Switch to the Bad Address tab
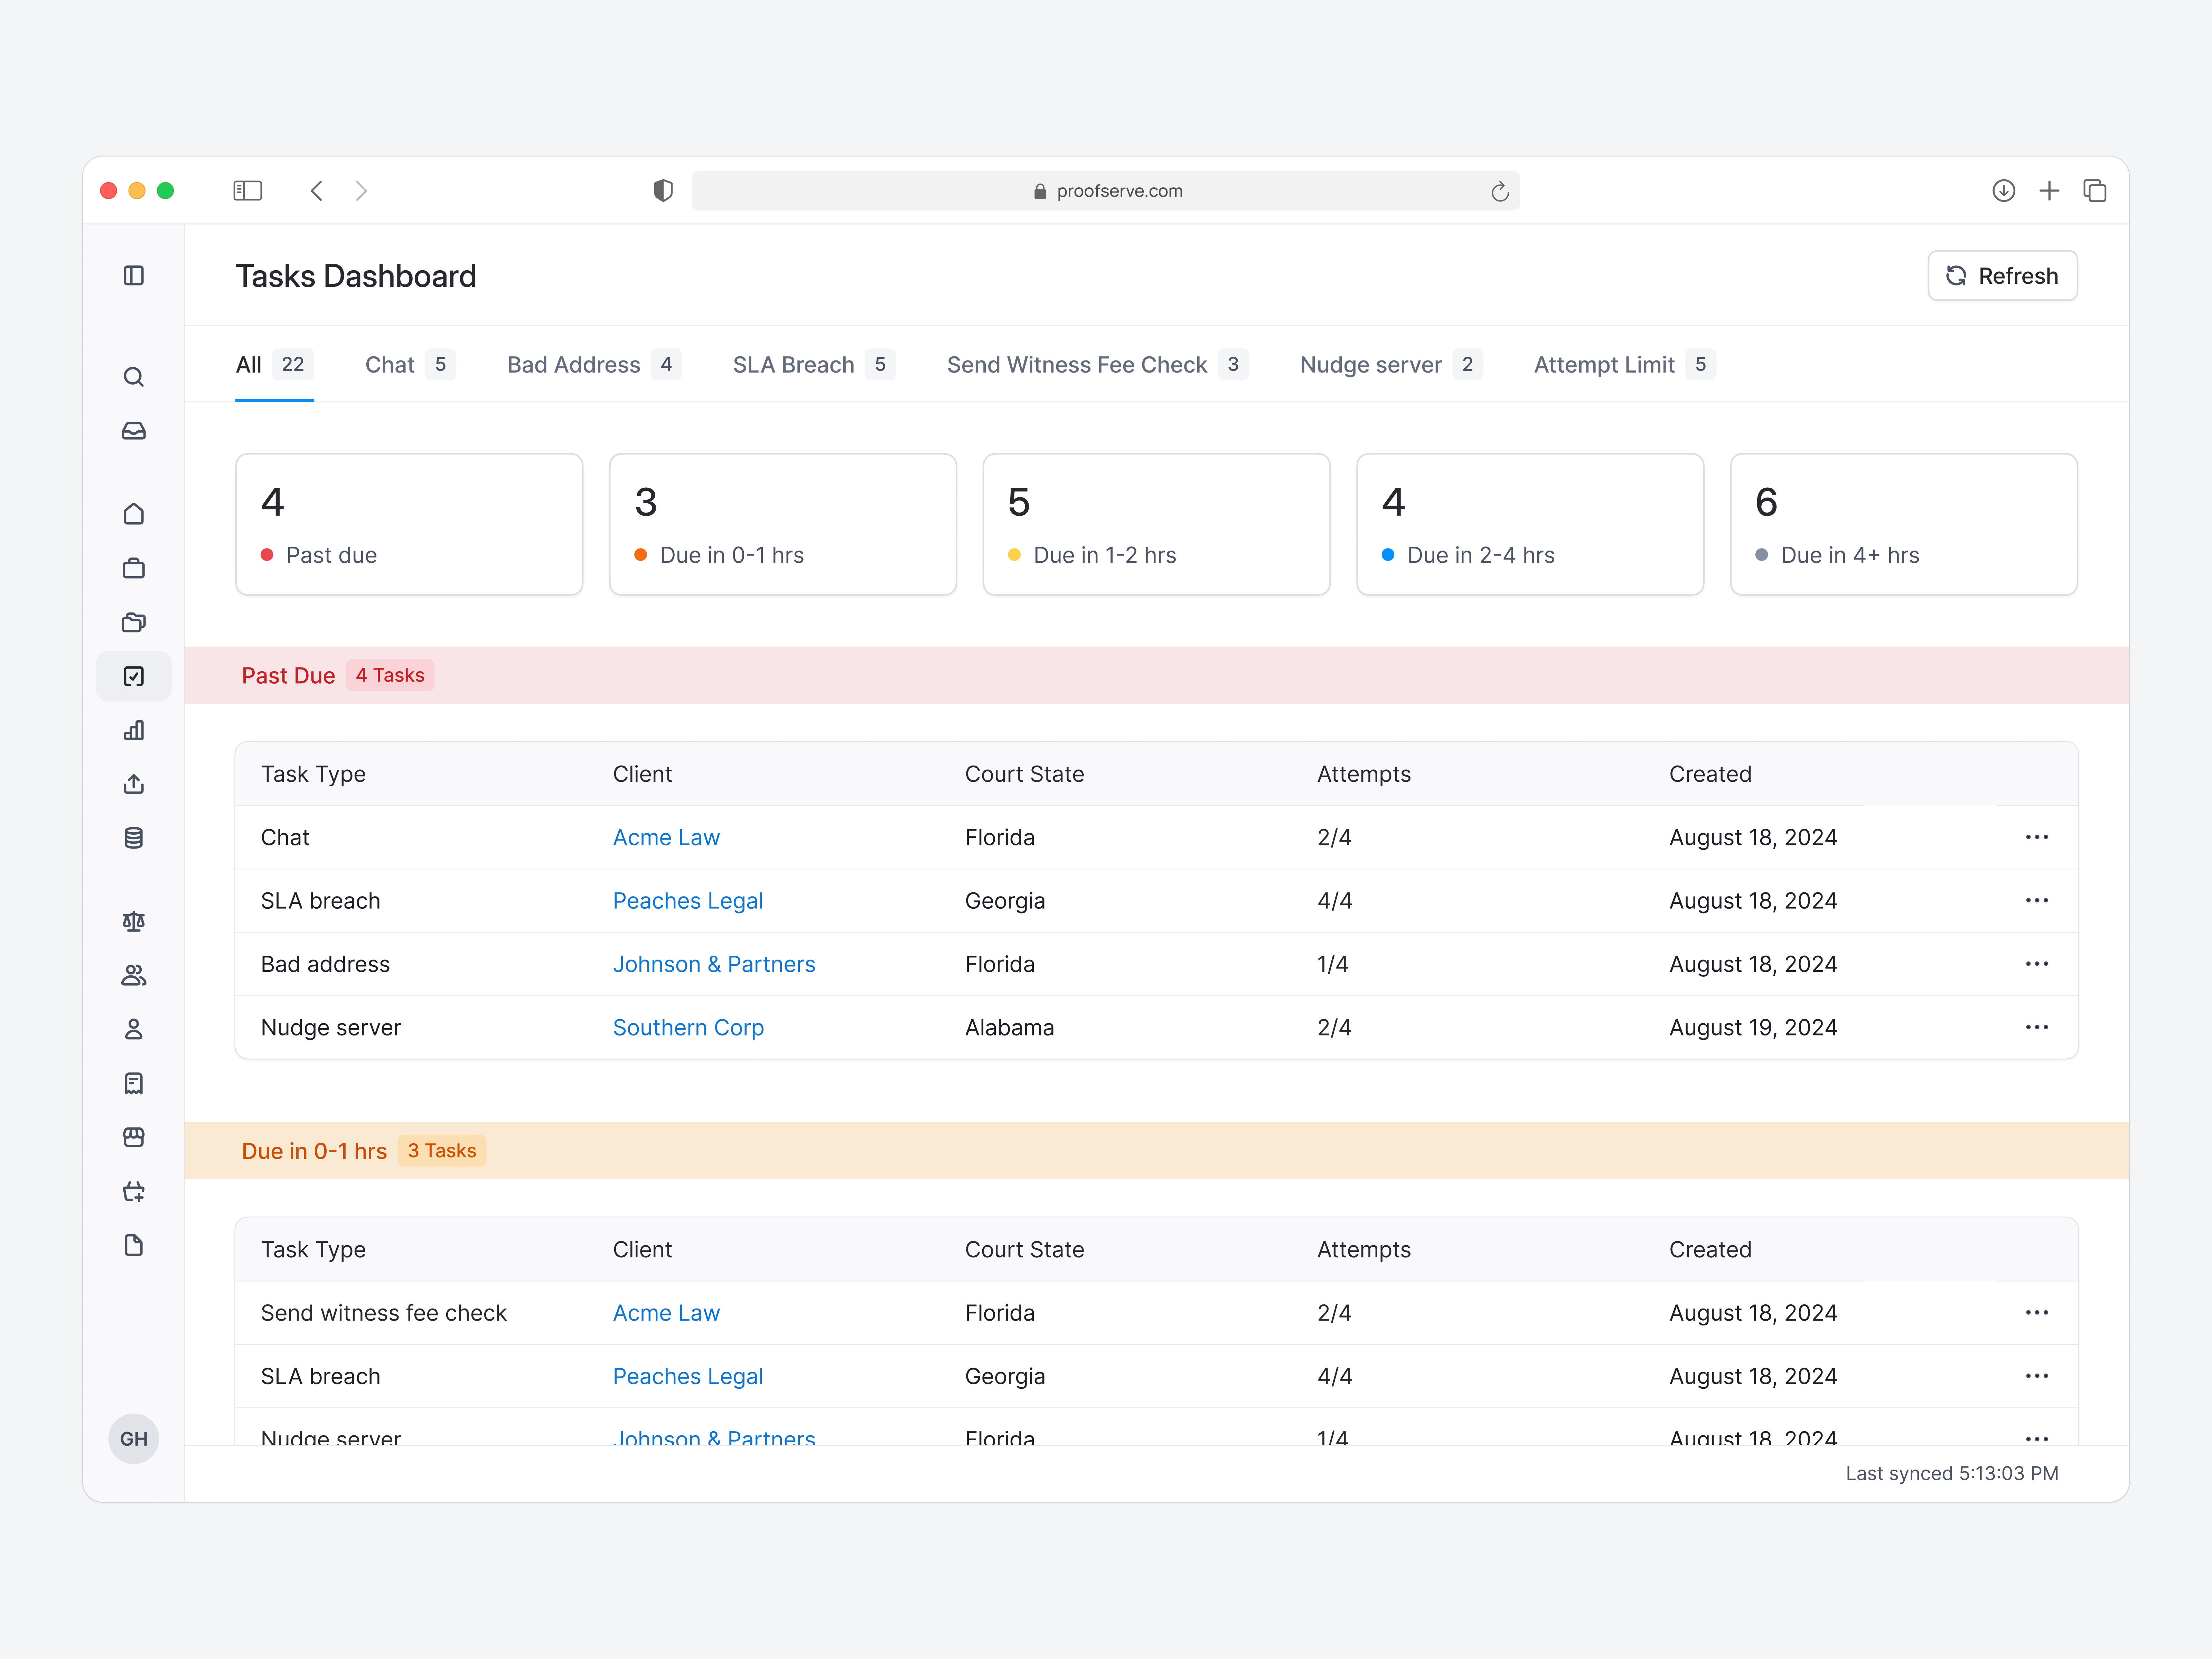Image resolution: width=2212 pixels, height=1659 pixels. [x=573, y=364]
